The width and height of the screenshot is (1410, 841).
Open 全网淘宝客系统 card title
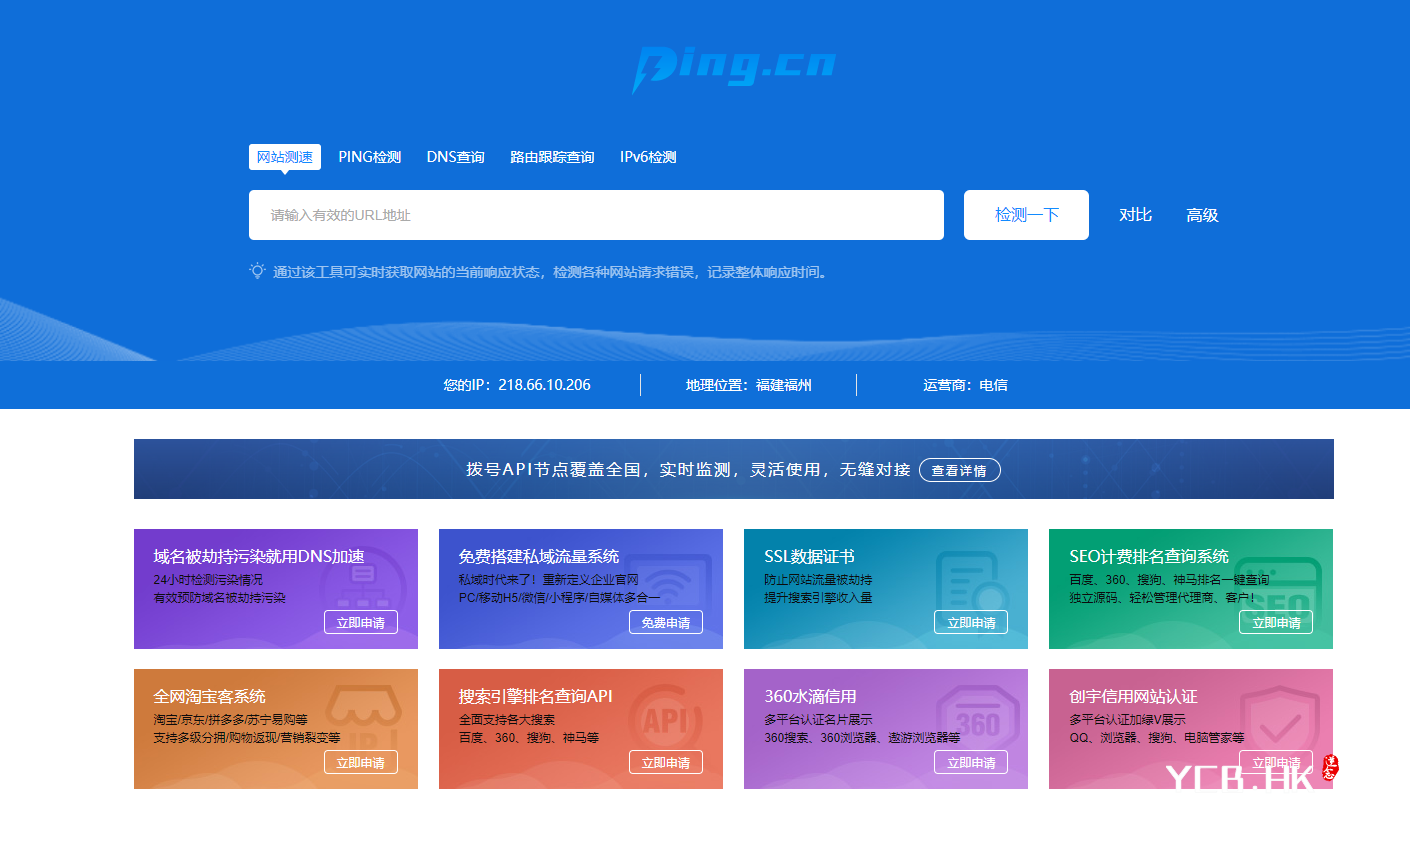pyautogui.click(x=210, y=696)
